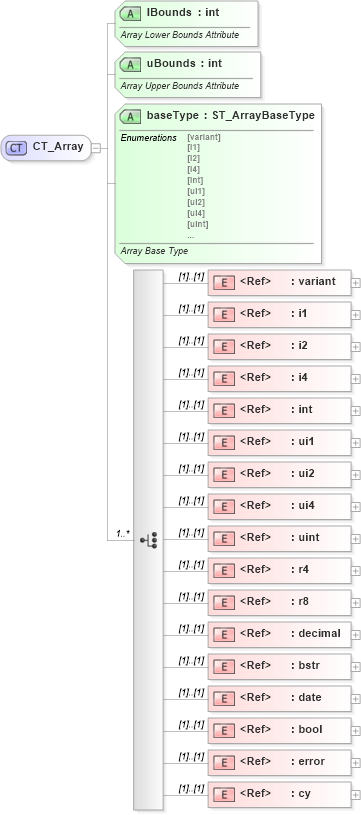Click the CT icon of CT_Array

pyautogui.click(x=16, y=148)
